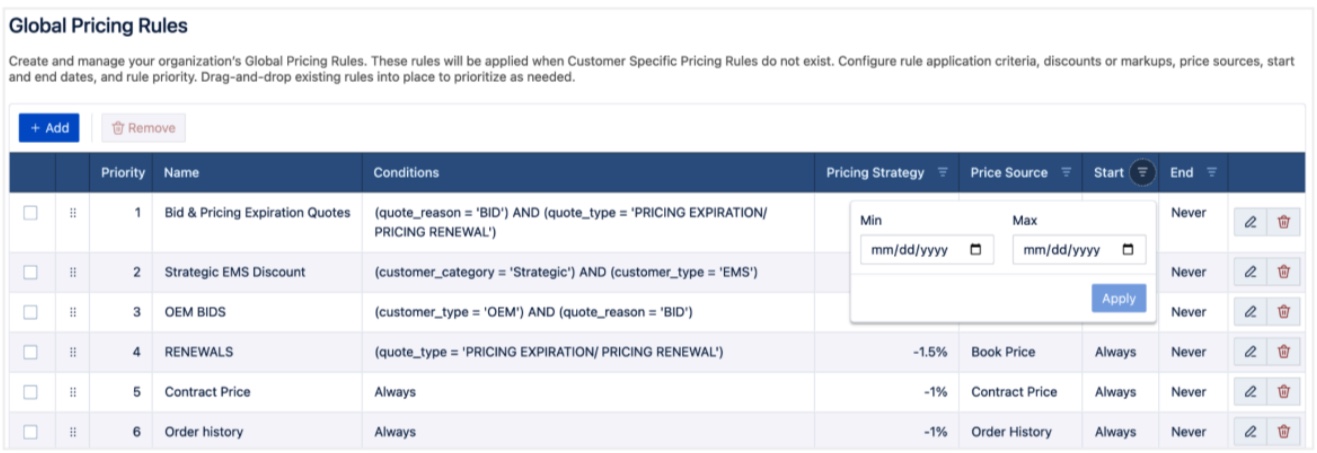Open the End column filter

pyautogui.click(x=1211, y=173)
